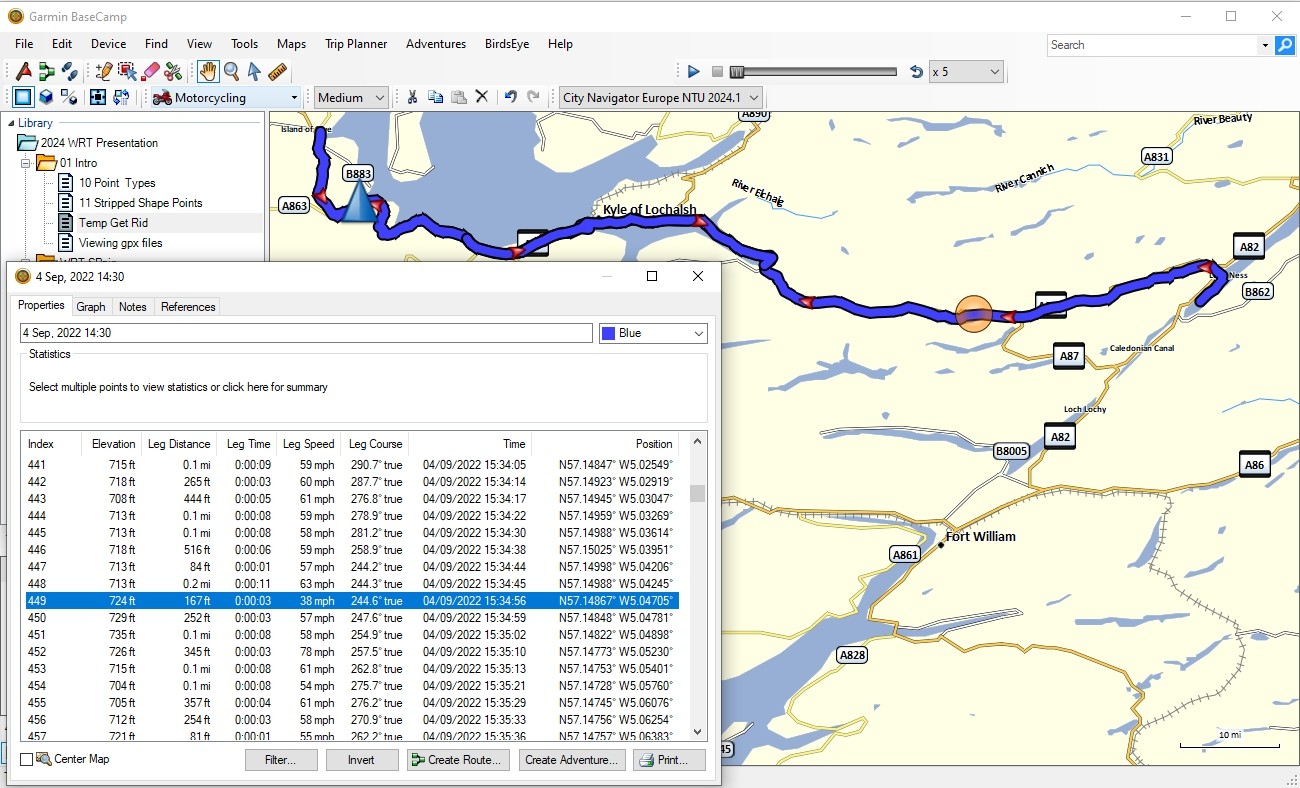Click the Filter... button
The height and width of the screenshot is (788, 1300).
(x=281, y=760)
